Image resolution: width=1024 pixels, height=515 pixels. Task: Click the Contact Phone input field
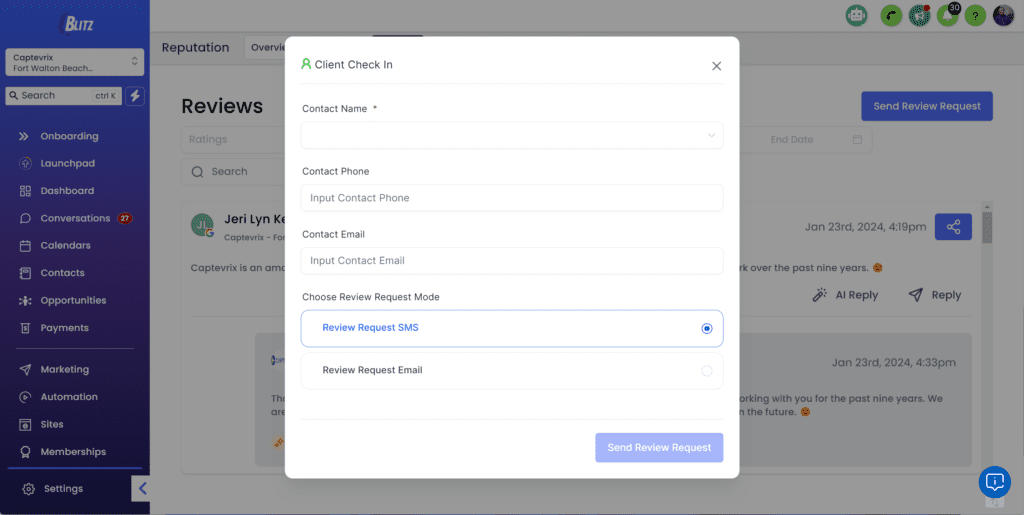(512, 198)
